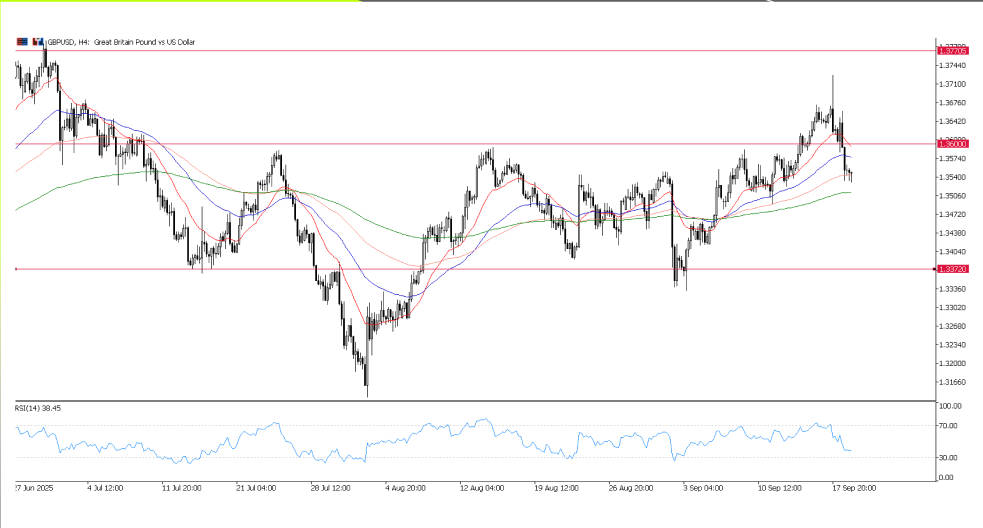983x528 pixels.
Task: Click the RSI 70.00 level label
Action: click(x=949, y=426)
